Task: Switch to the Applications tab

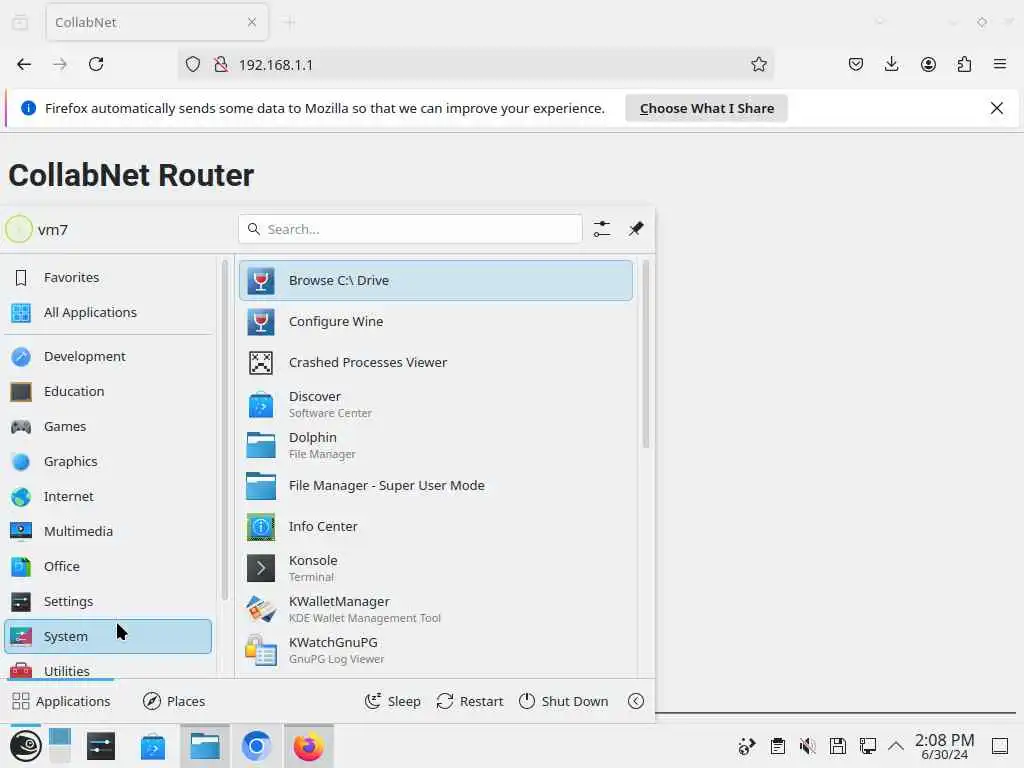Action: pyautogui.click(x=62, y=701)
